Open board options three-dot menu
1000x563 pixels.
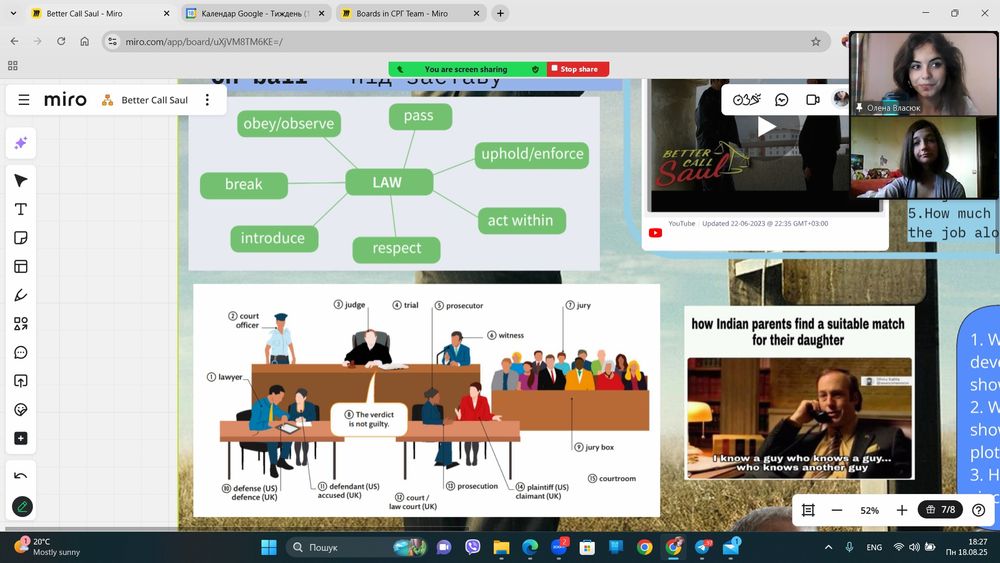click(207, 100)
